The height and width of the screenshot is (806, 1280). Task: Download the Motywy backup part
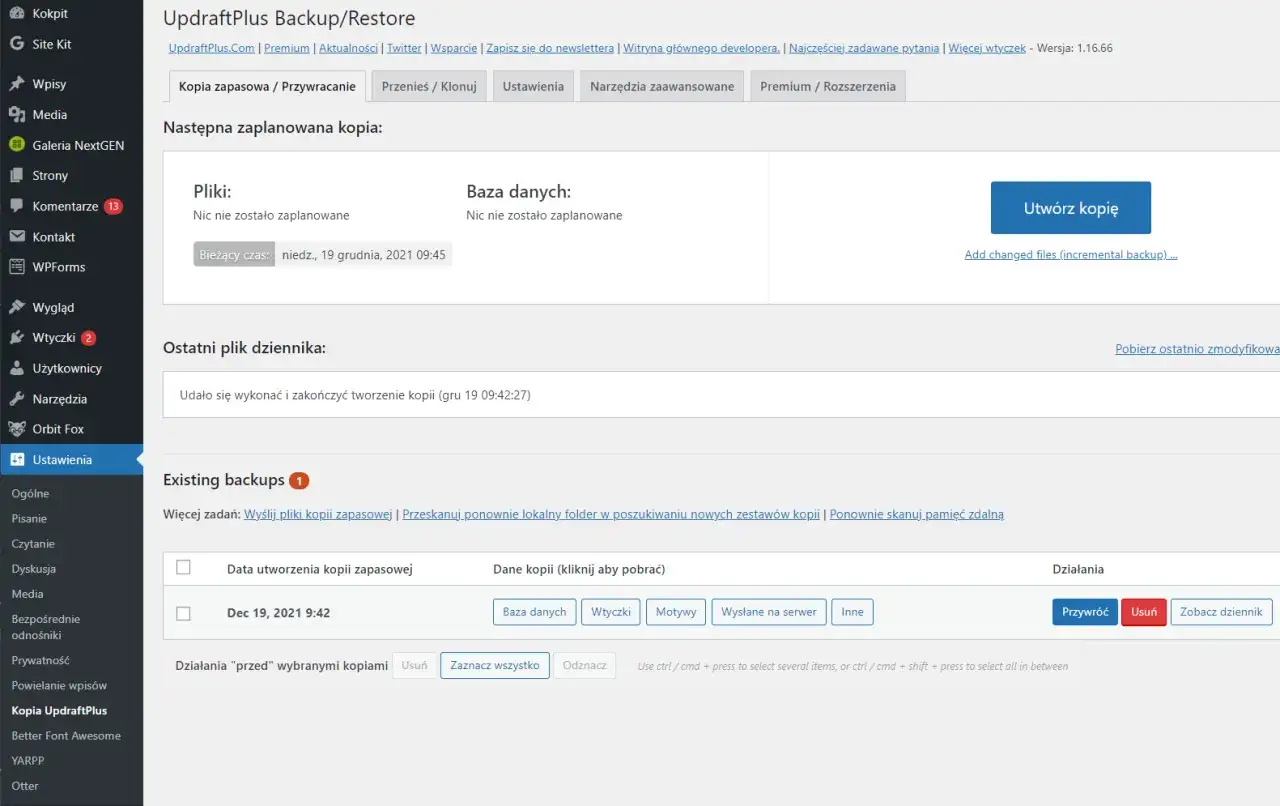(676, 612)
